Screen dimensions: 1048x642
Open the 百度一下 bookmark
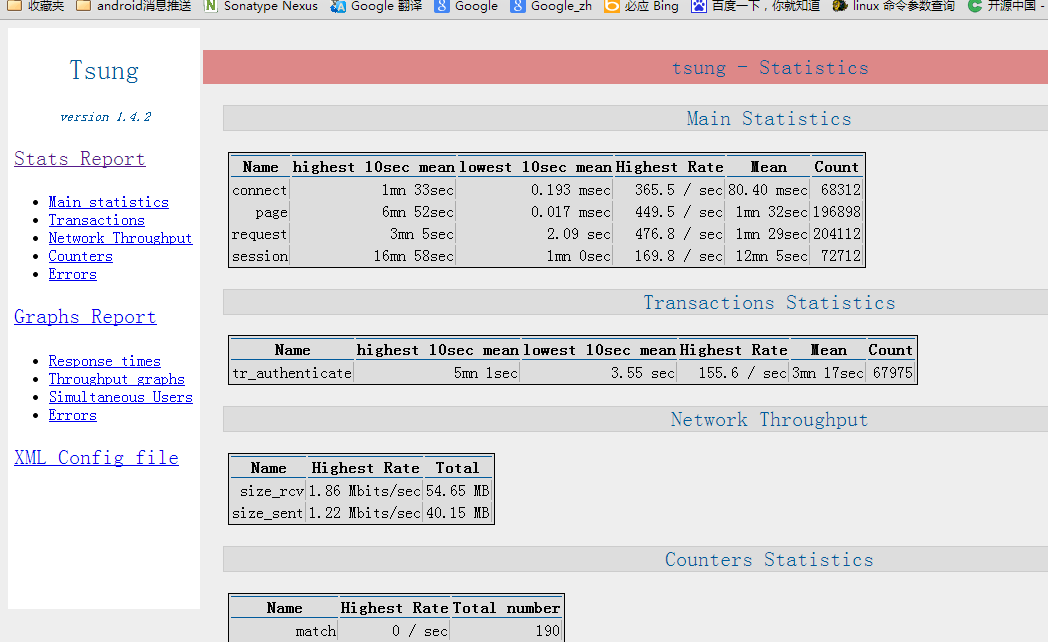point(755,6)
